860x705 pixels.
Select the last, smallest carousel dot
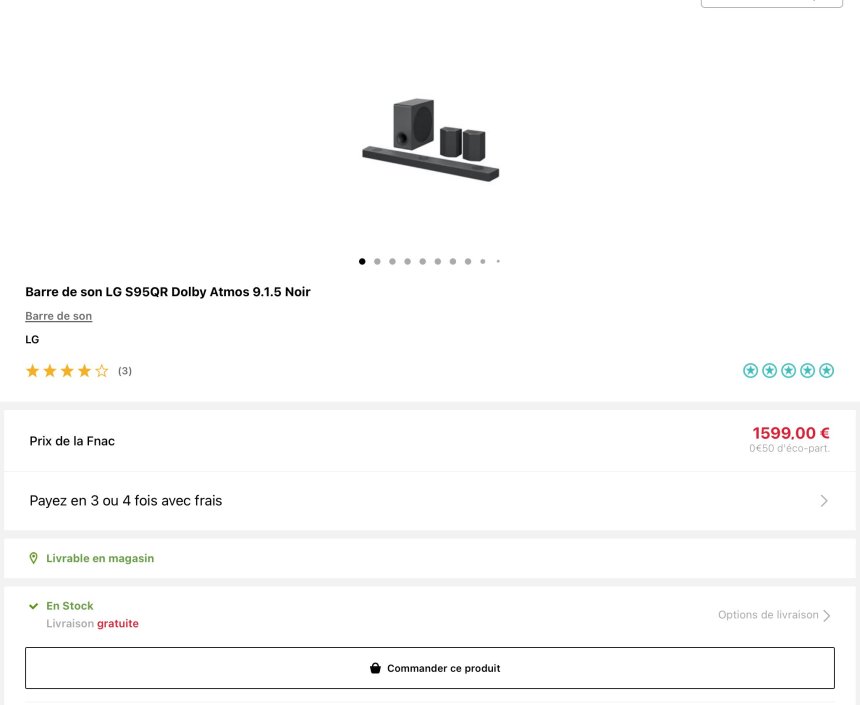498,261
